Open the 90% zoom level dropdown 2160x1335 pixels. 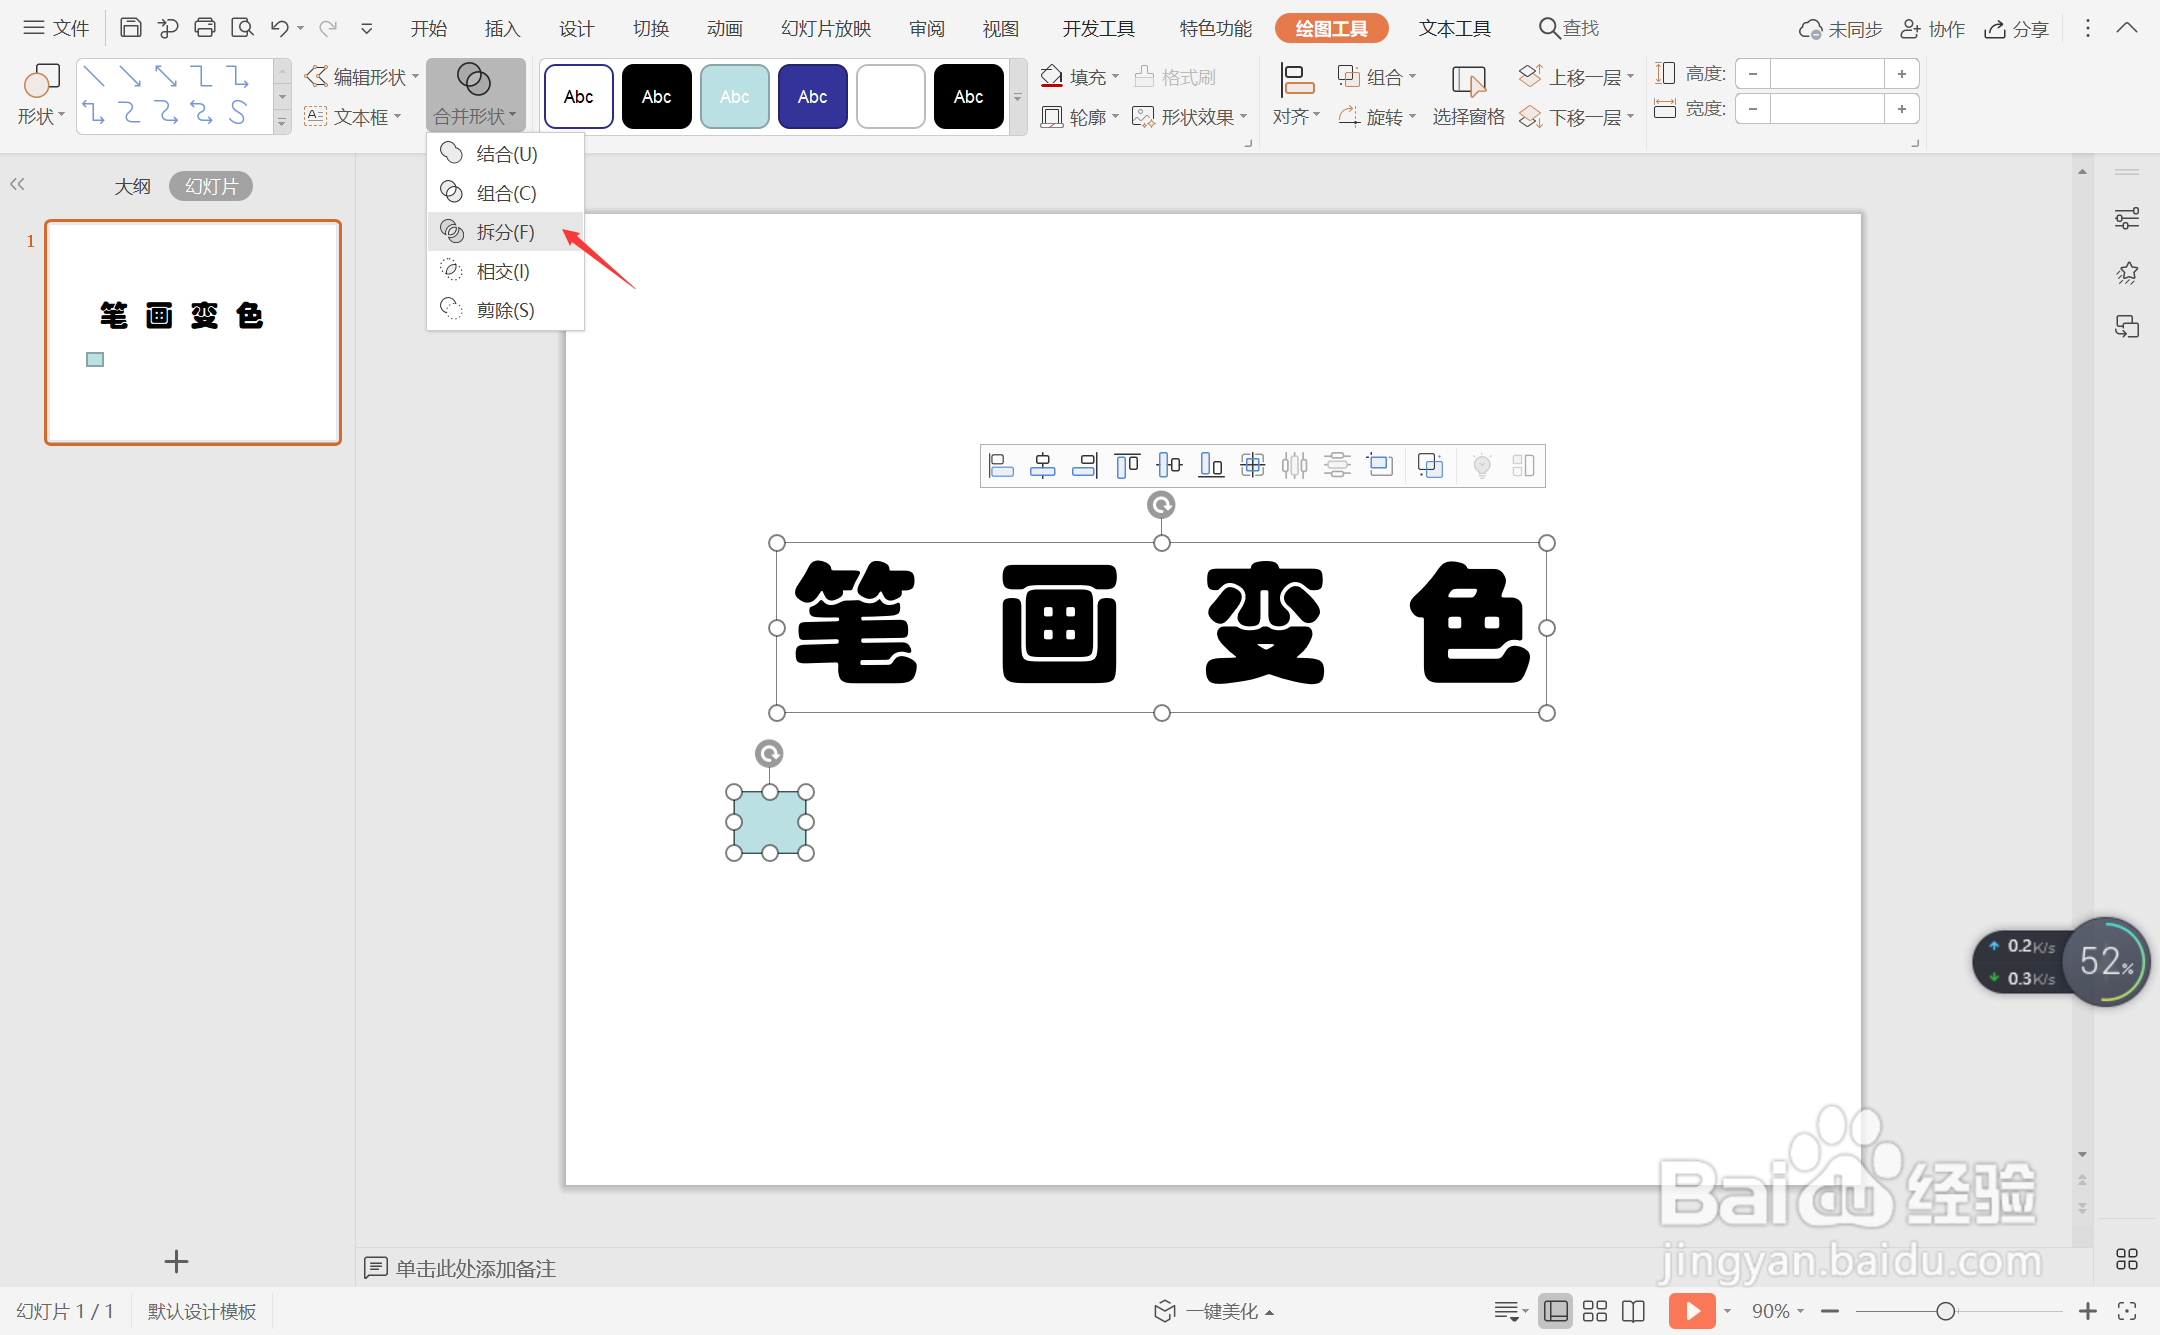tap(1802, 1311)
